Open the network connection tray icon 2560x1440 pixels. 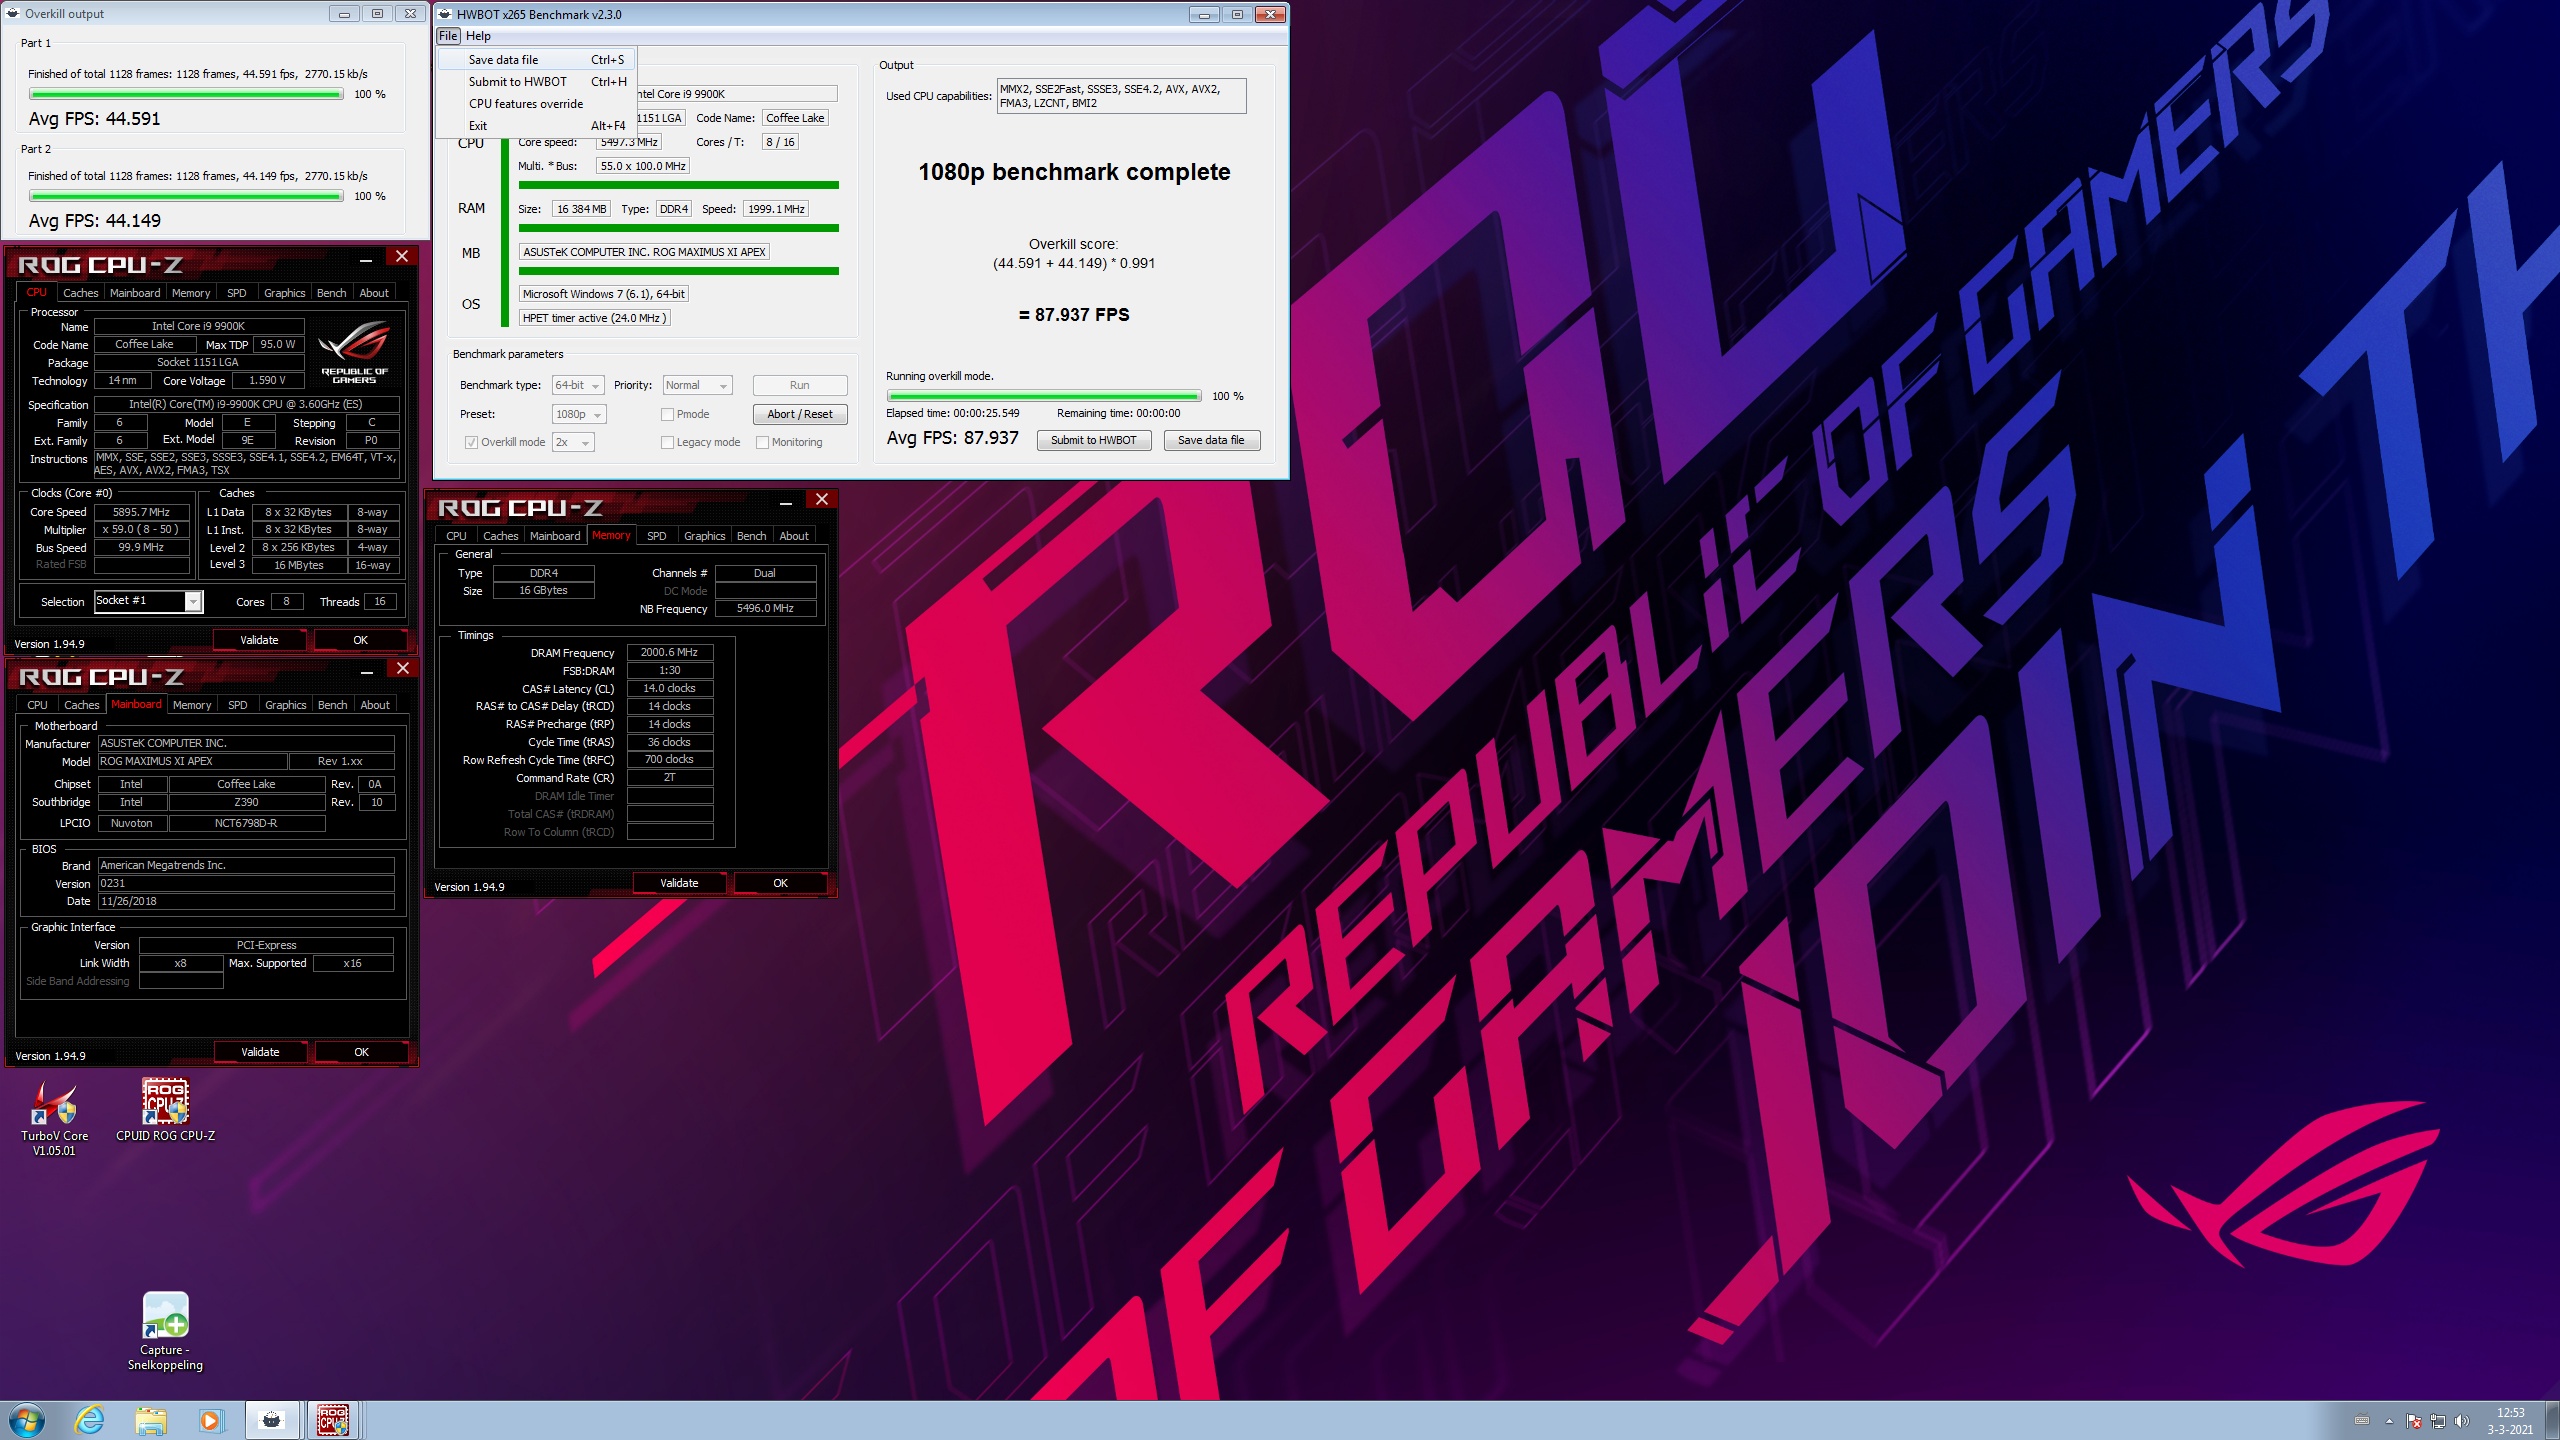2438,1421
